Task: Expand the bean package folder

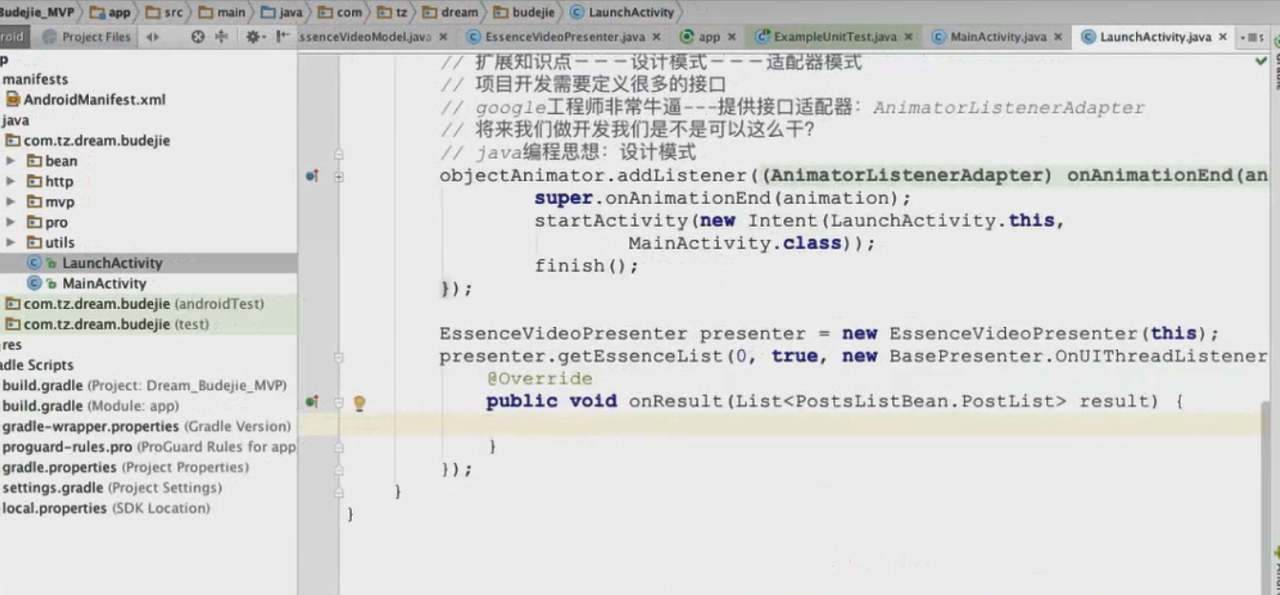Action: [11, 161]
